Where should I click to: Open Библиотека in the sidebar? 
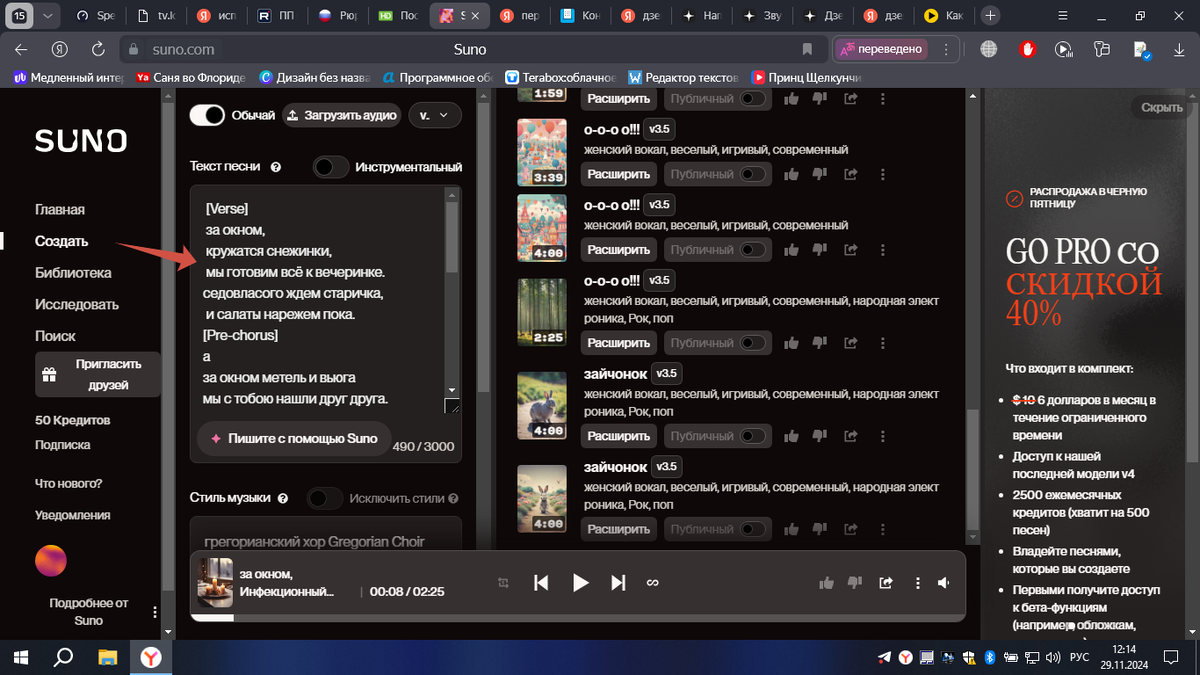pos(73,273)
